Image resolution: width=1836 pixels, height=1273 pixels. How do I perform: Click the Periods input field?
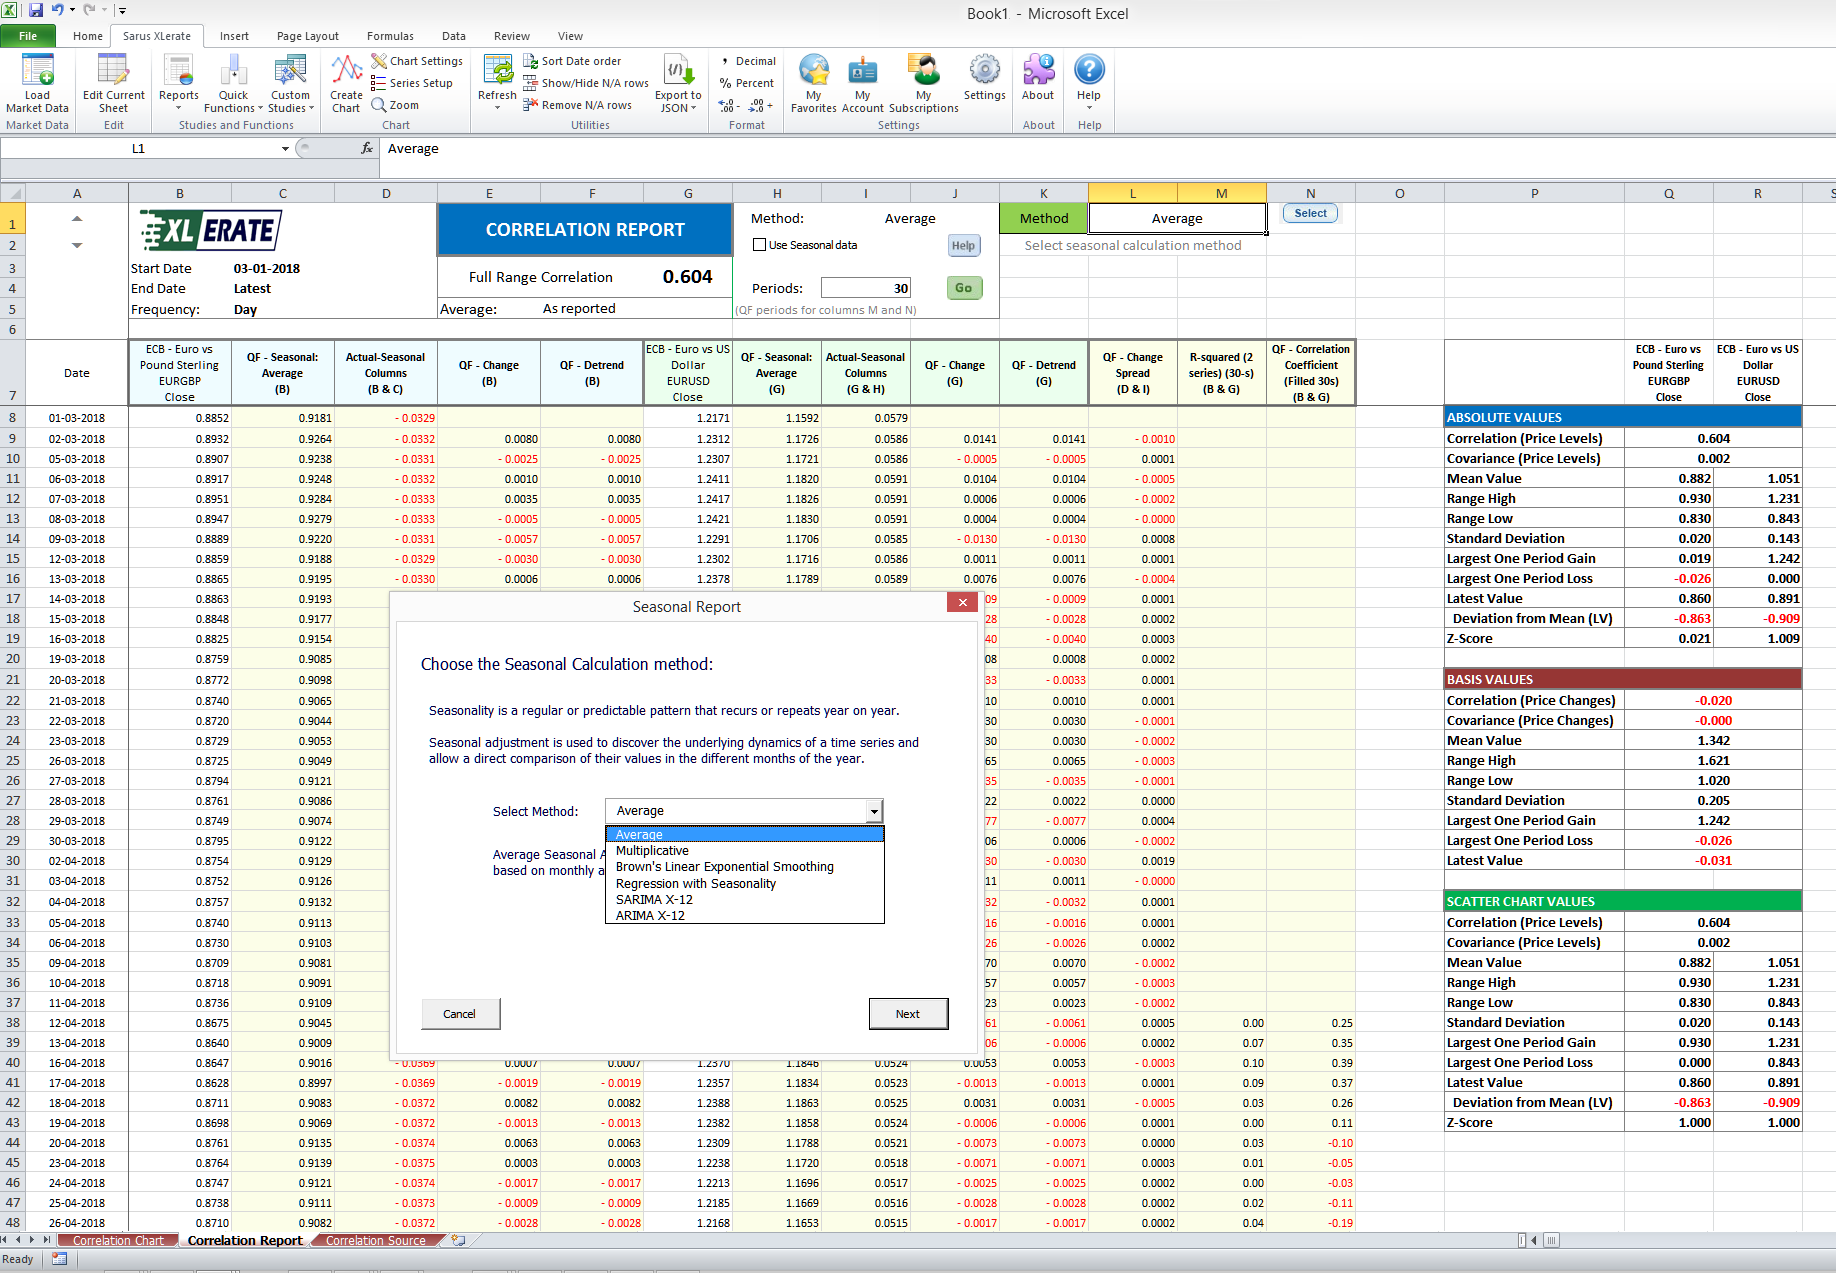[865, 288]
